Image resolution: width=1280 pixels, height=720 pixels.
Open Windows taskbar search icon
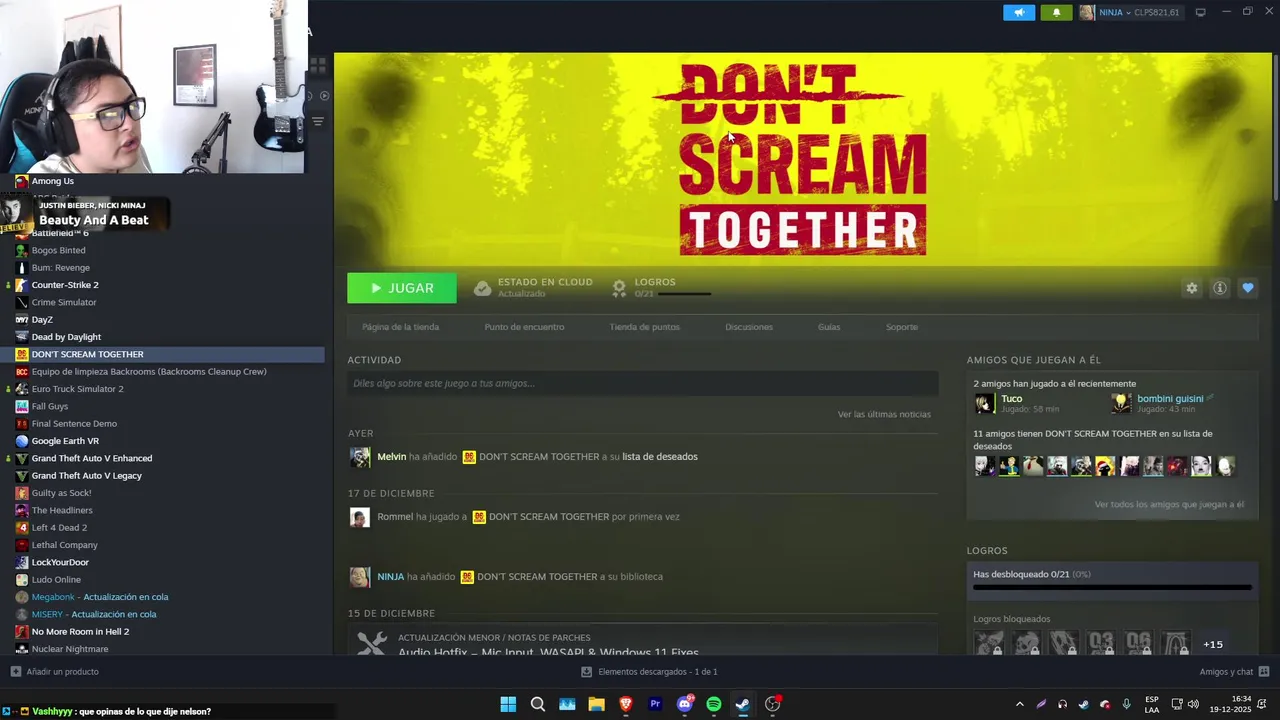pos(537,704)
